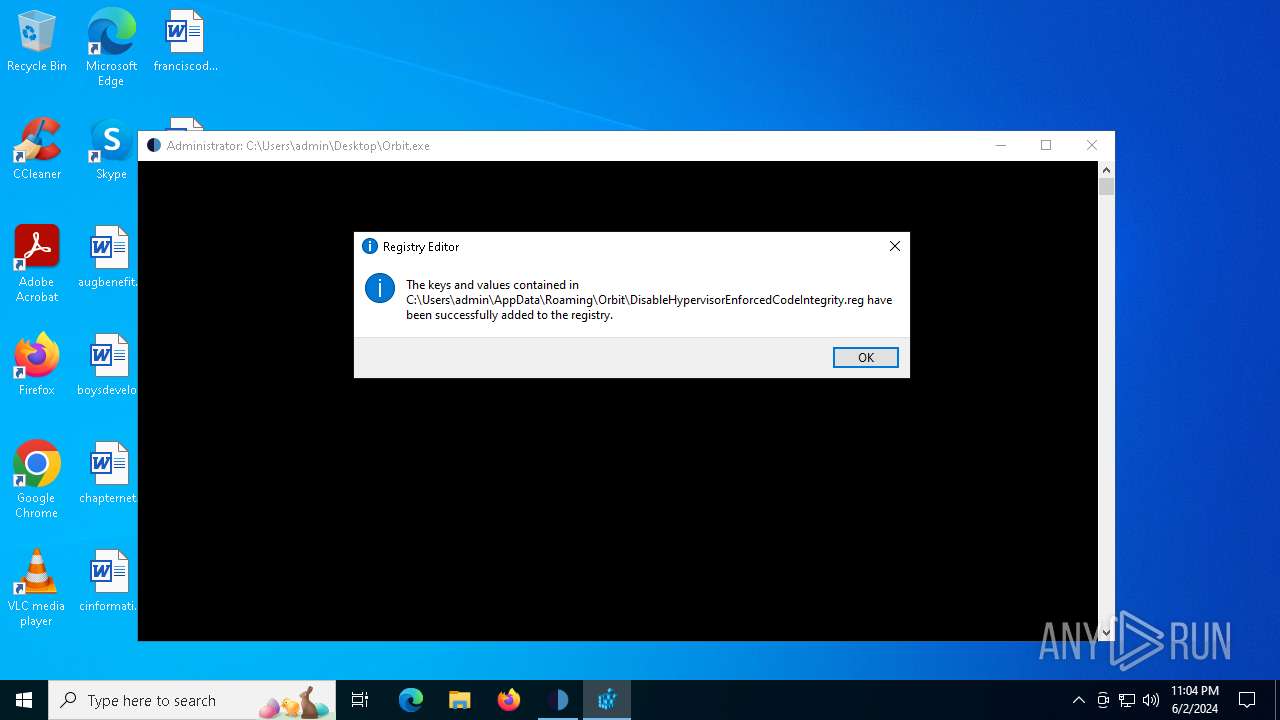Click the Orbit.exe console scroll-down arrow
Screen dimensions: 1280x720
pos(1106,632)
